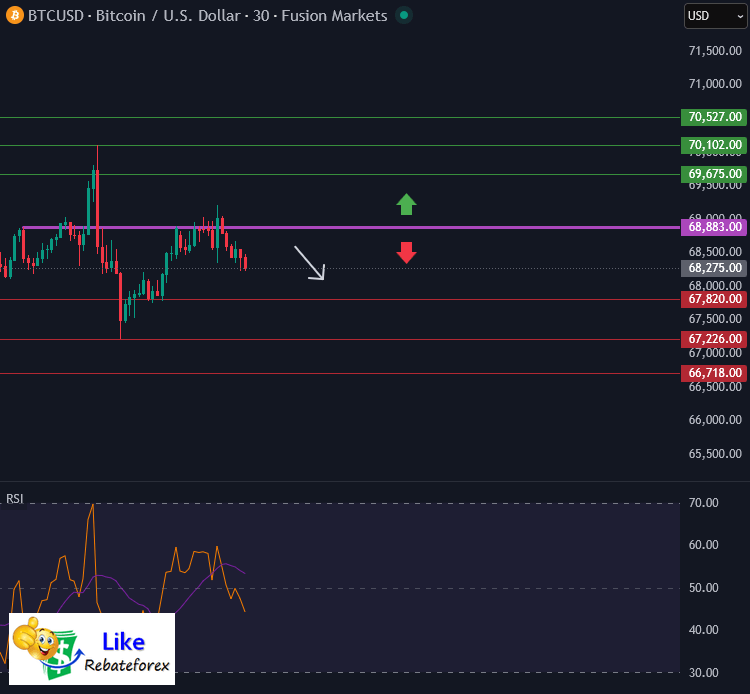Select the purple 68,883.00 price label
750x694 pixels.
(x=714, y=227)
